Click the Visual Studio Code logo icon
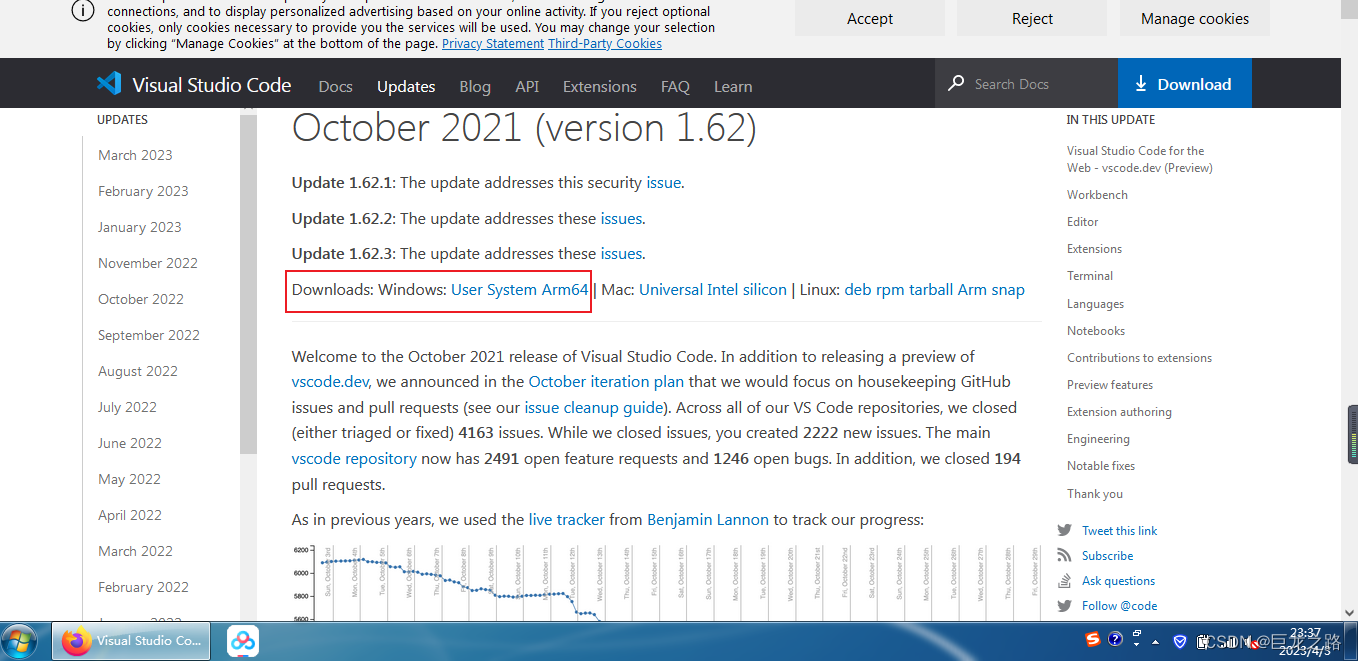1358x661 pixels. coord(109,83)
